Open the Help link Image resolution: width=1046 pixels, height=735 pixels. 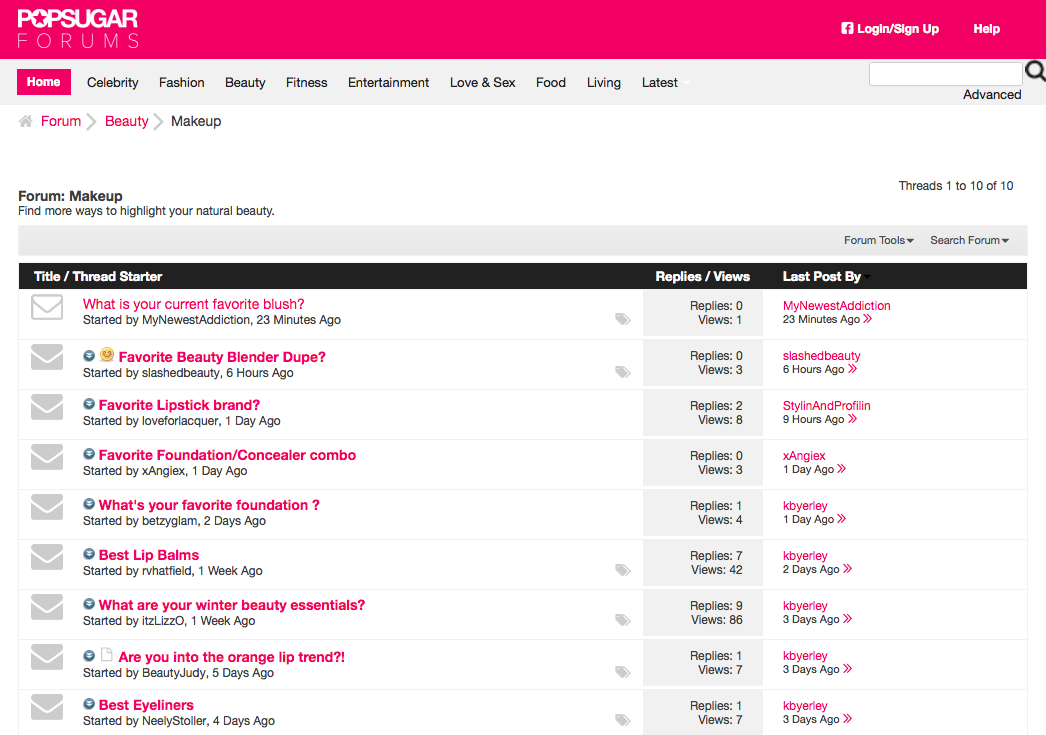(986, 29)
